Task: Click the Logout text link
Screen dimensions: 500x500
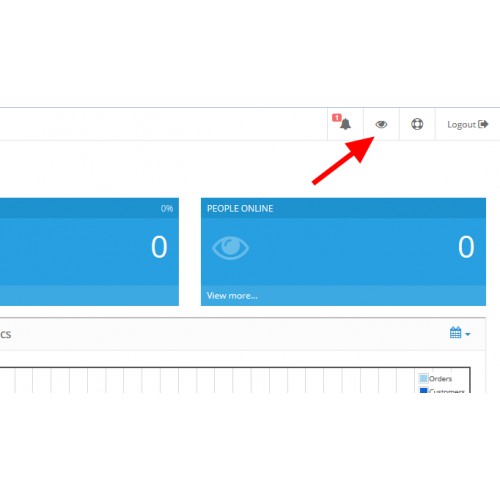Action: (461, 125)
